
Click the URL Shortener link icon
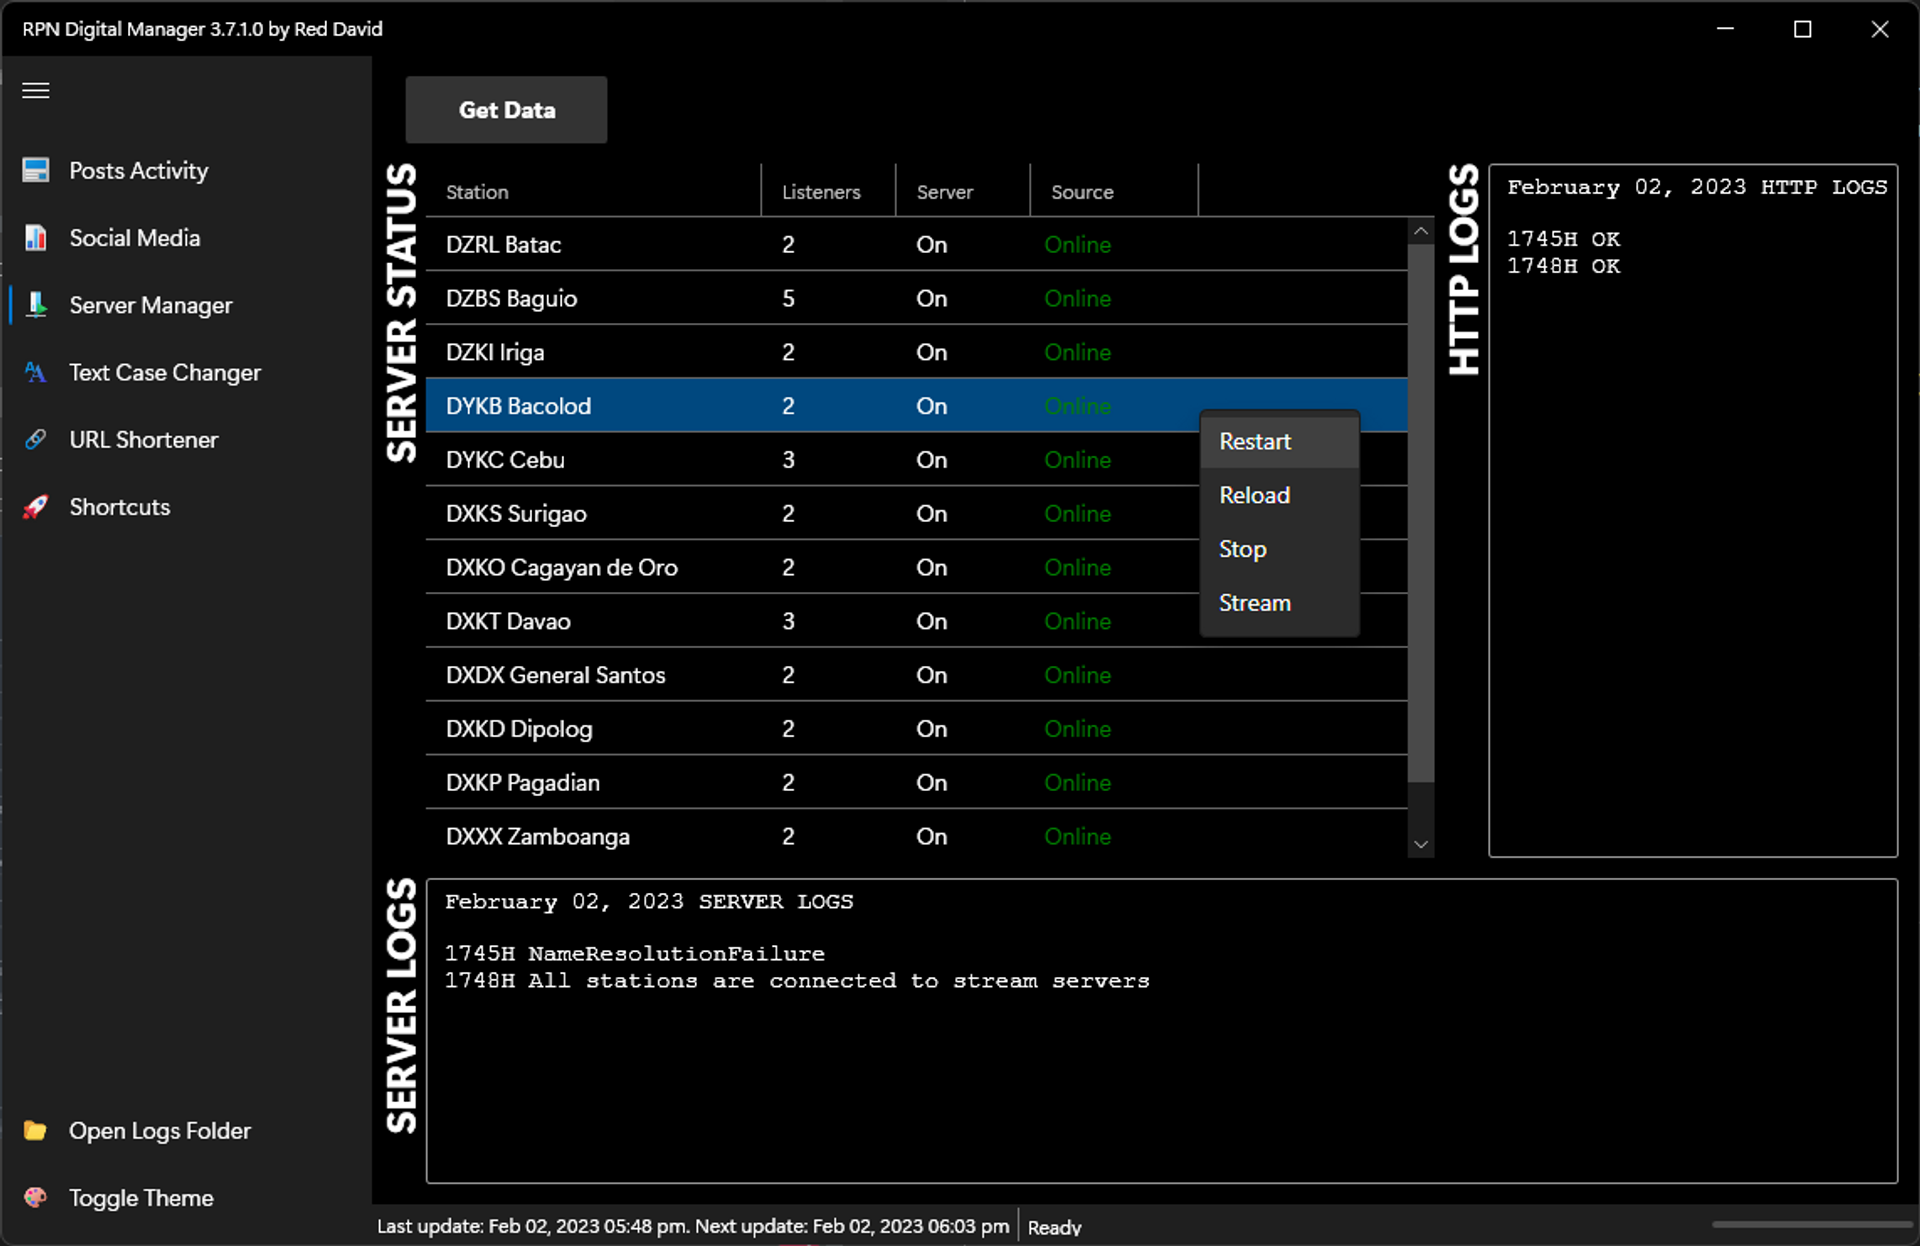[36, 439]
